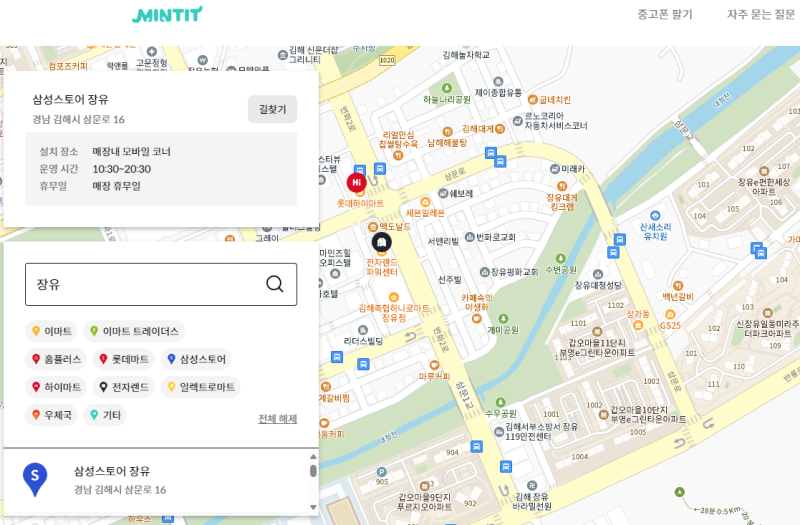Click the 운영 시간 10:30~20:30 text
The width and height of the screenshot is (800, 525).
95,169
